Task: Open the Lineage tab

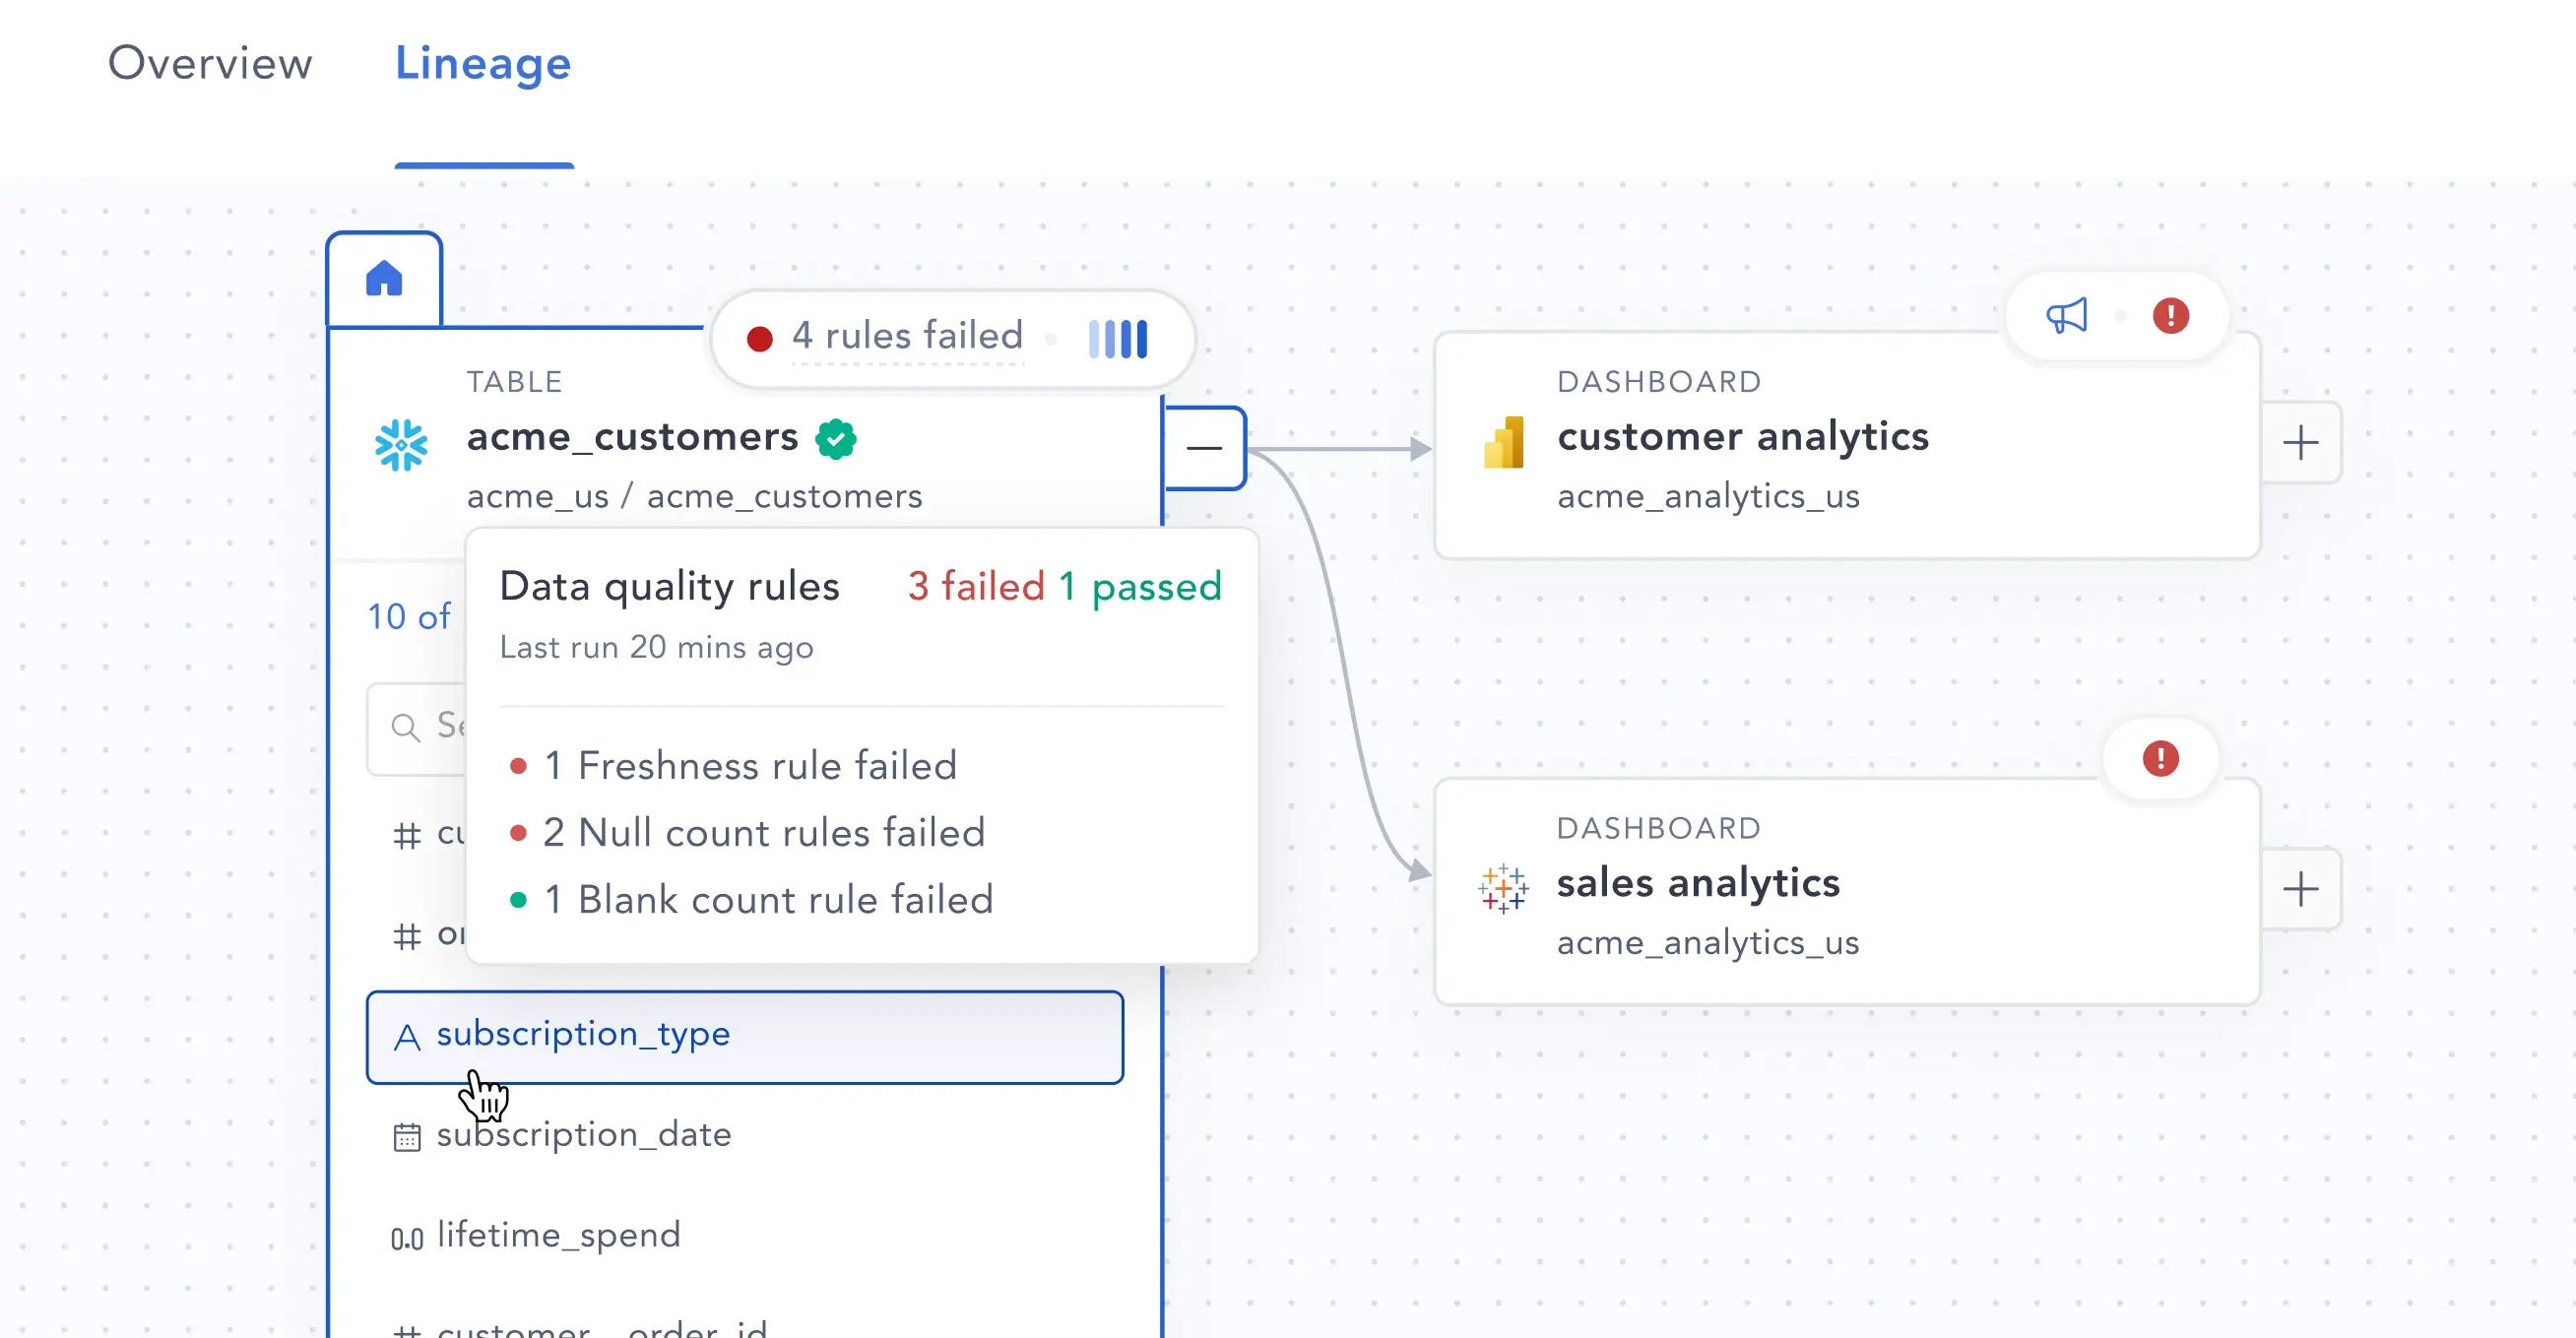Action: (x=483, y=63)
